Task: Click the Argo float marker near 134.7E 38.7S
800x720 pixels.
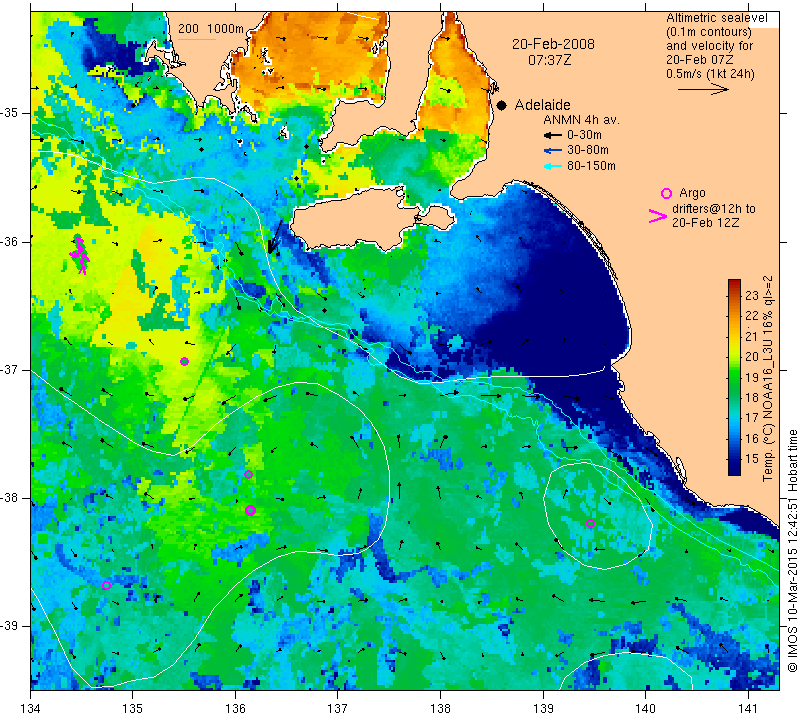Action: coord(106,585)
